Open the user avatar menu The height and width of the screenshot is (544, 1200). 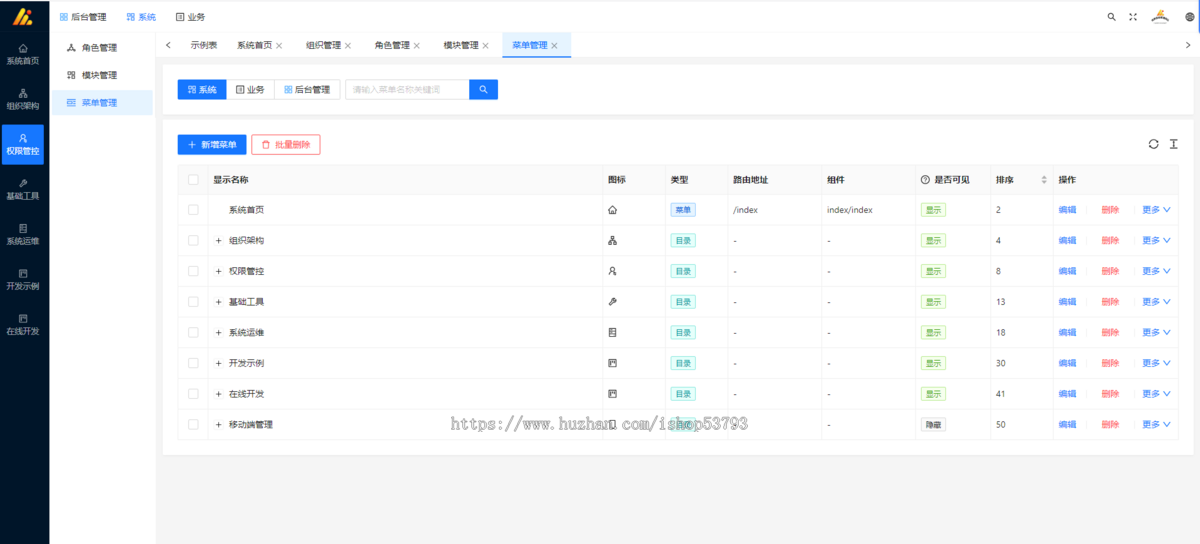tap(1160, 16)
